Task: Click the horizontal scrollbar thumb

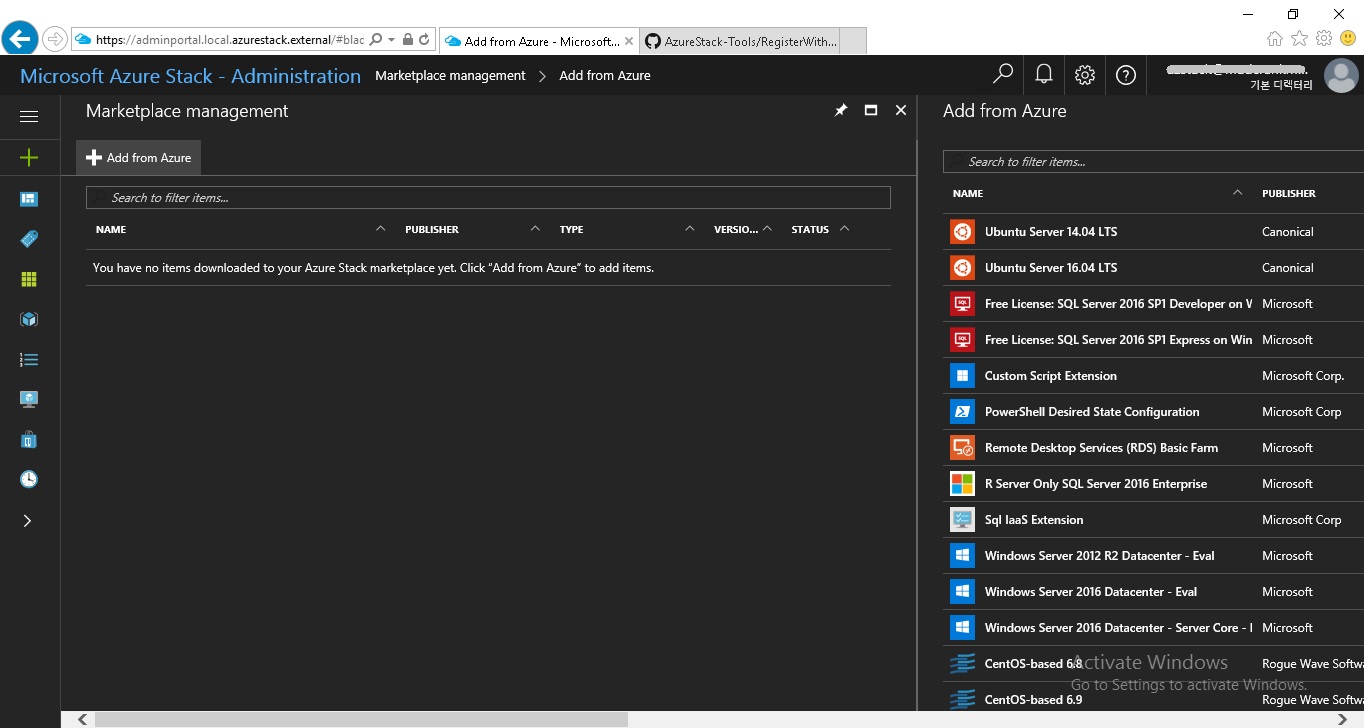Action: point(361,719)
